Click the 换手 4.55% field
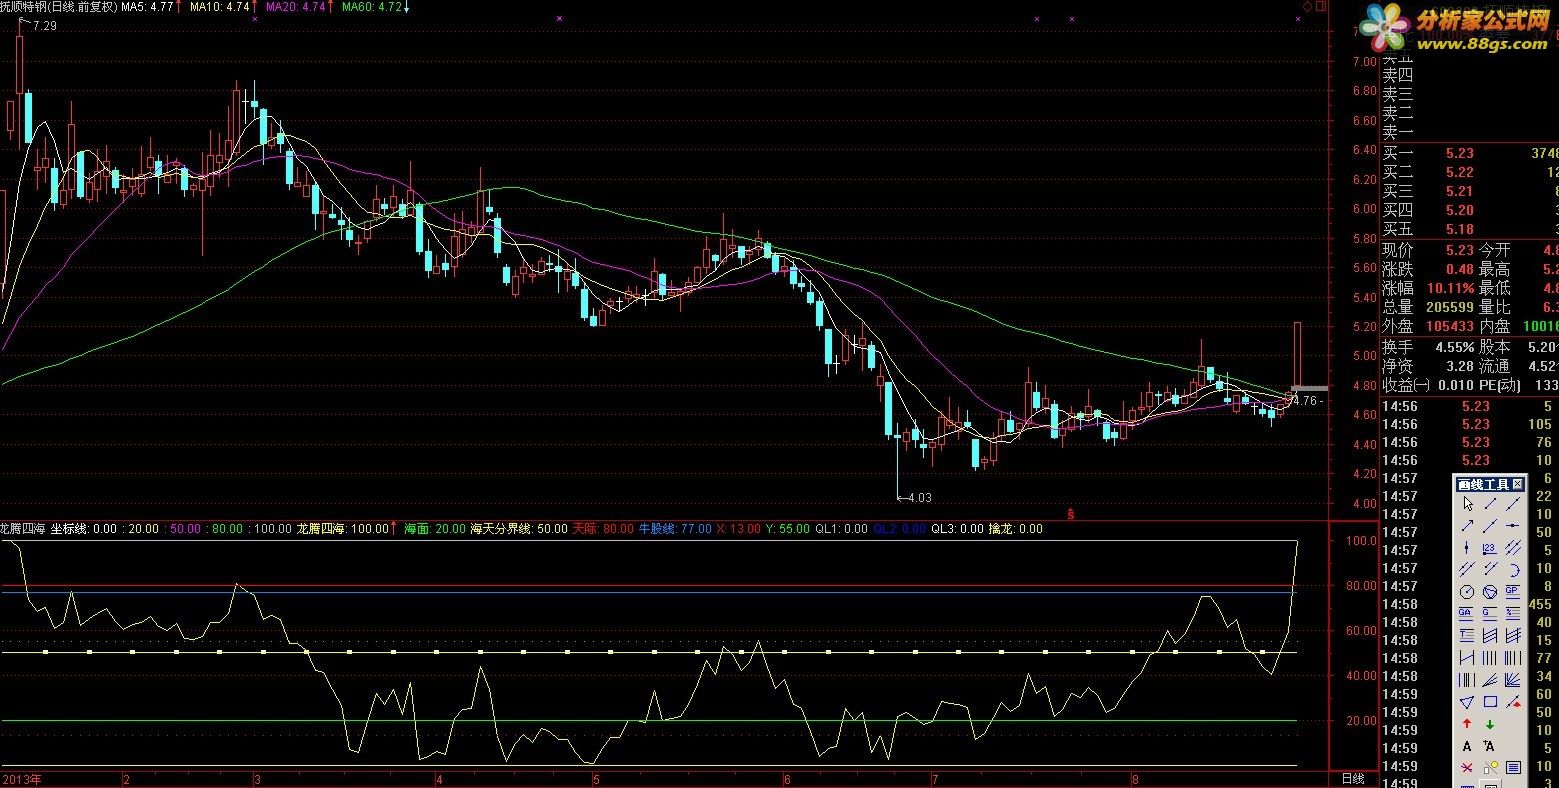1559x788 pixels. click(x=1428, y=347)
